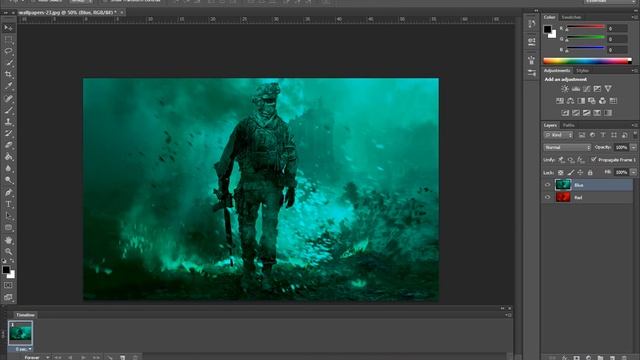
Task: Click toolbar foreground color swatch
Action: [x=6, y=270]
